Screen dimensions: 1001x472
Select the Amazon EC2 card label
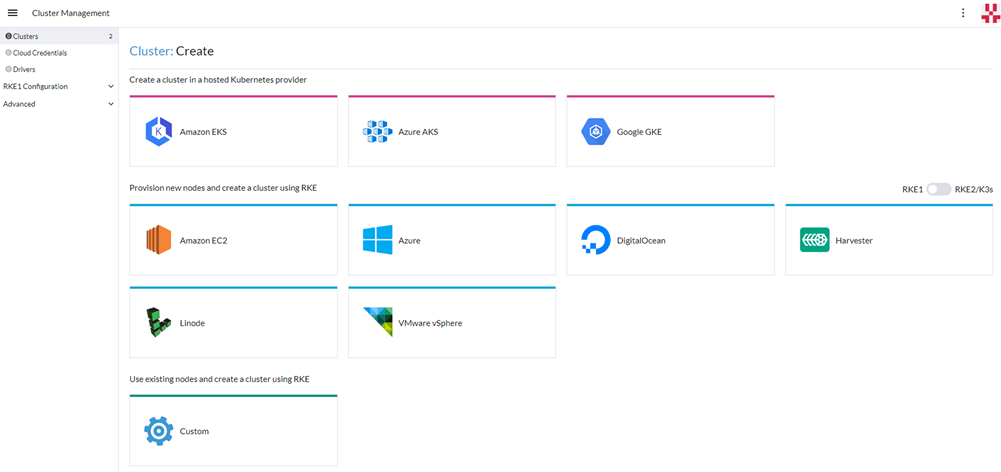pyautogui.click(x=203, y=241)
